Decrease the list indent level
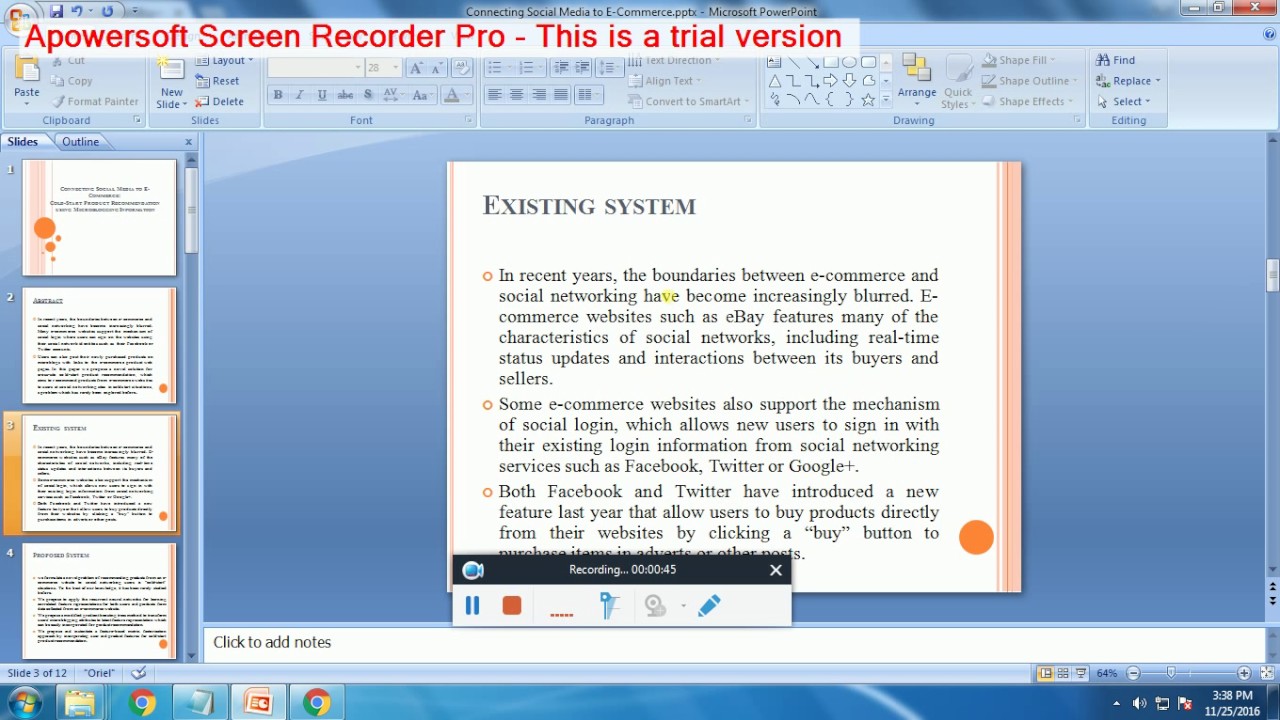 [560, 68]
